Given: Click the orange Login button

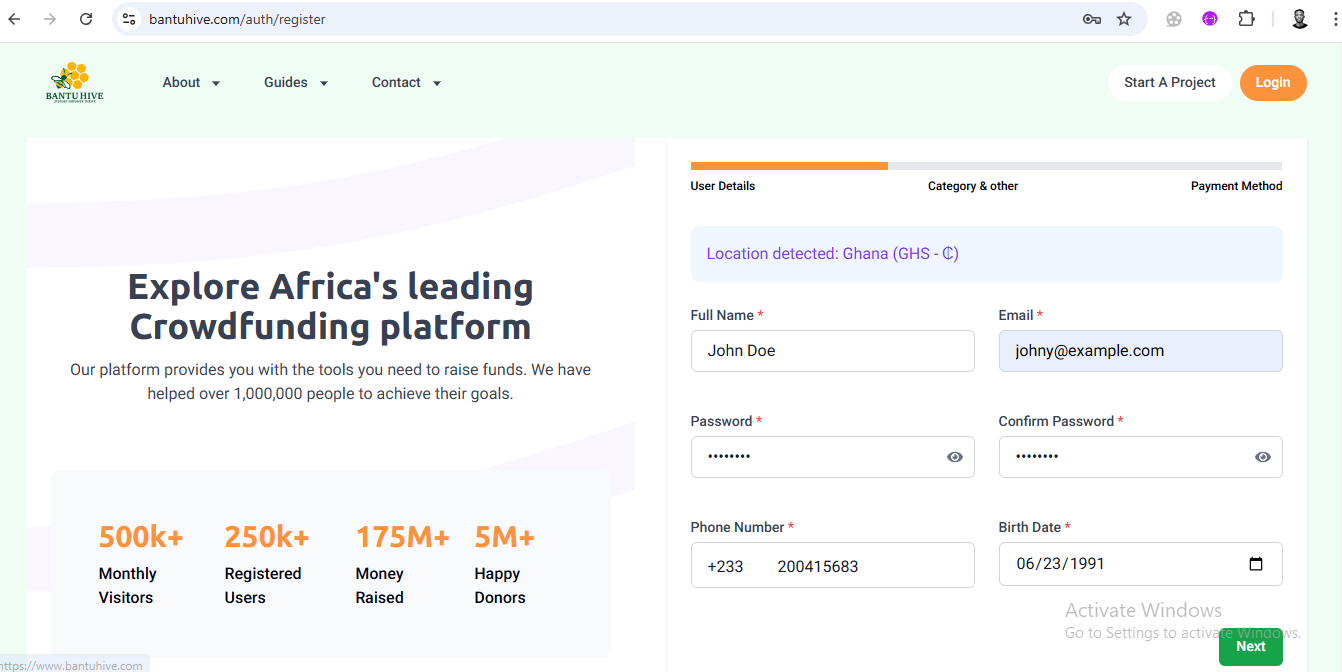Looking at the screenshot, I should click(1273, 83).
